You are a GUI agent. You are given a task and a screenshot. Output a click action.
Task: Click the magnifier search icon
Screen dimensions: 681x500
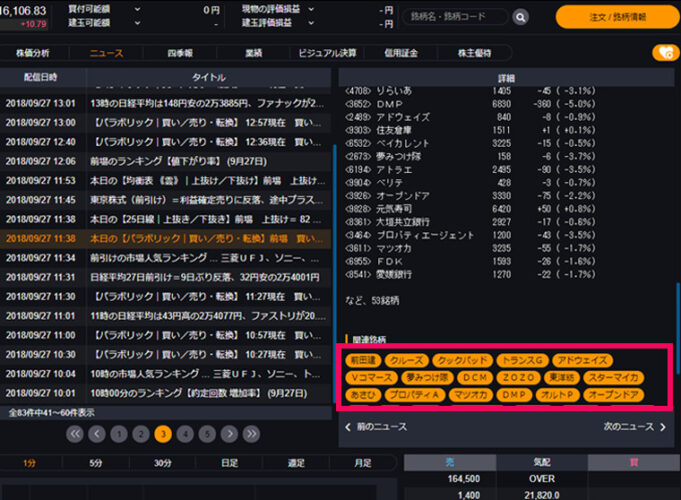(520, 17)
